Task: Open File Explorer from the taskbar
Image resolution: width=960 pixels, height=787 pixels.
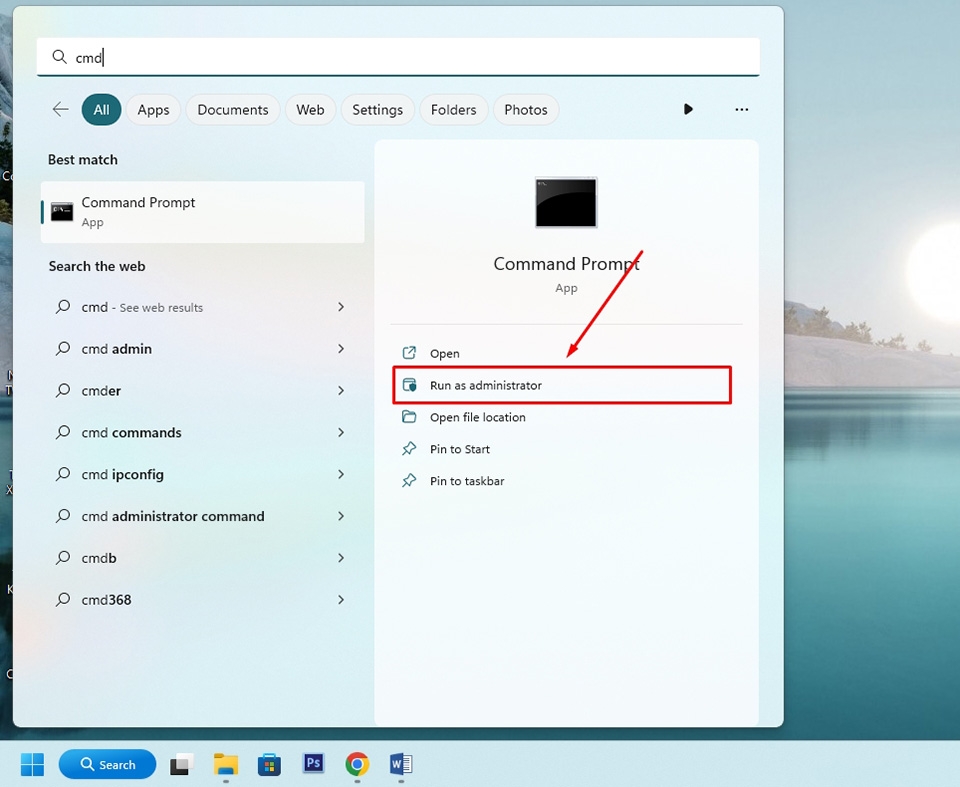Action: pos(225,764)
